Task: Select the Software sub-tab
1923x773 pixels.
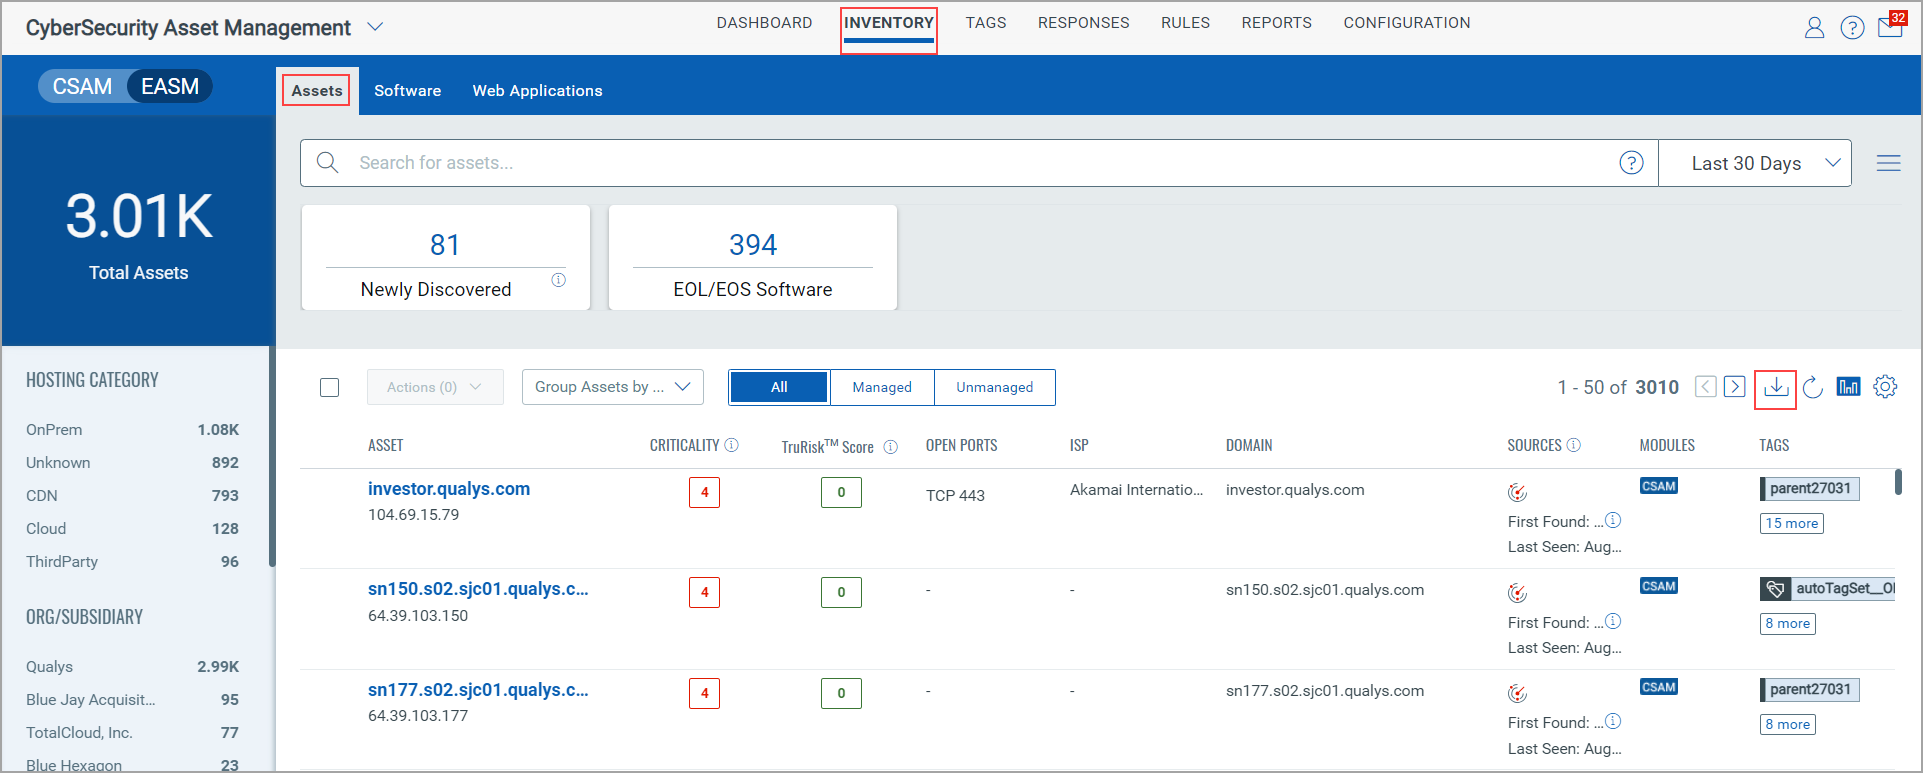Action: tap(408, 90)
